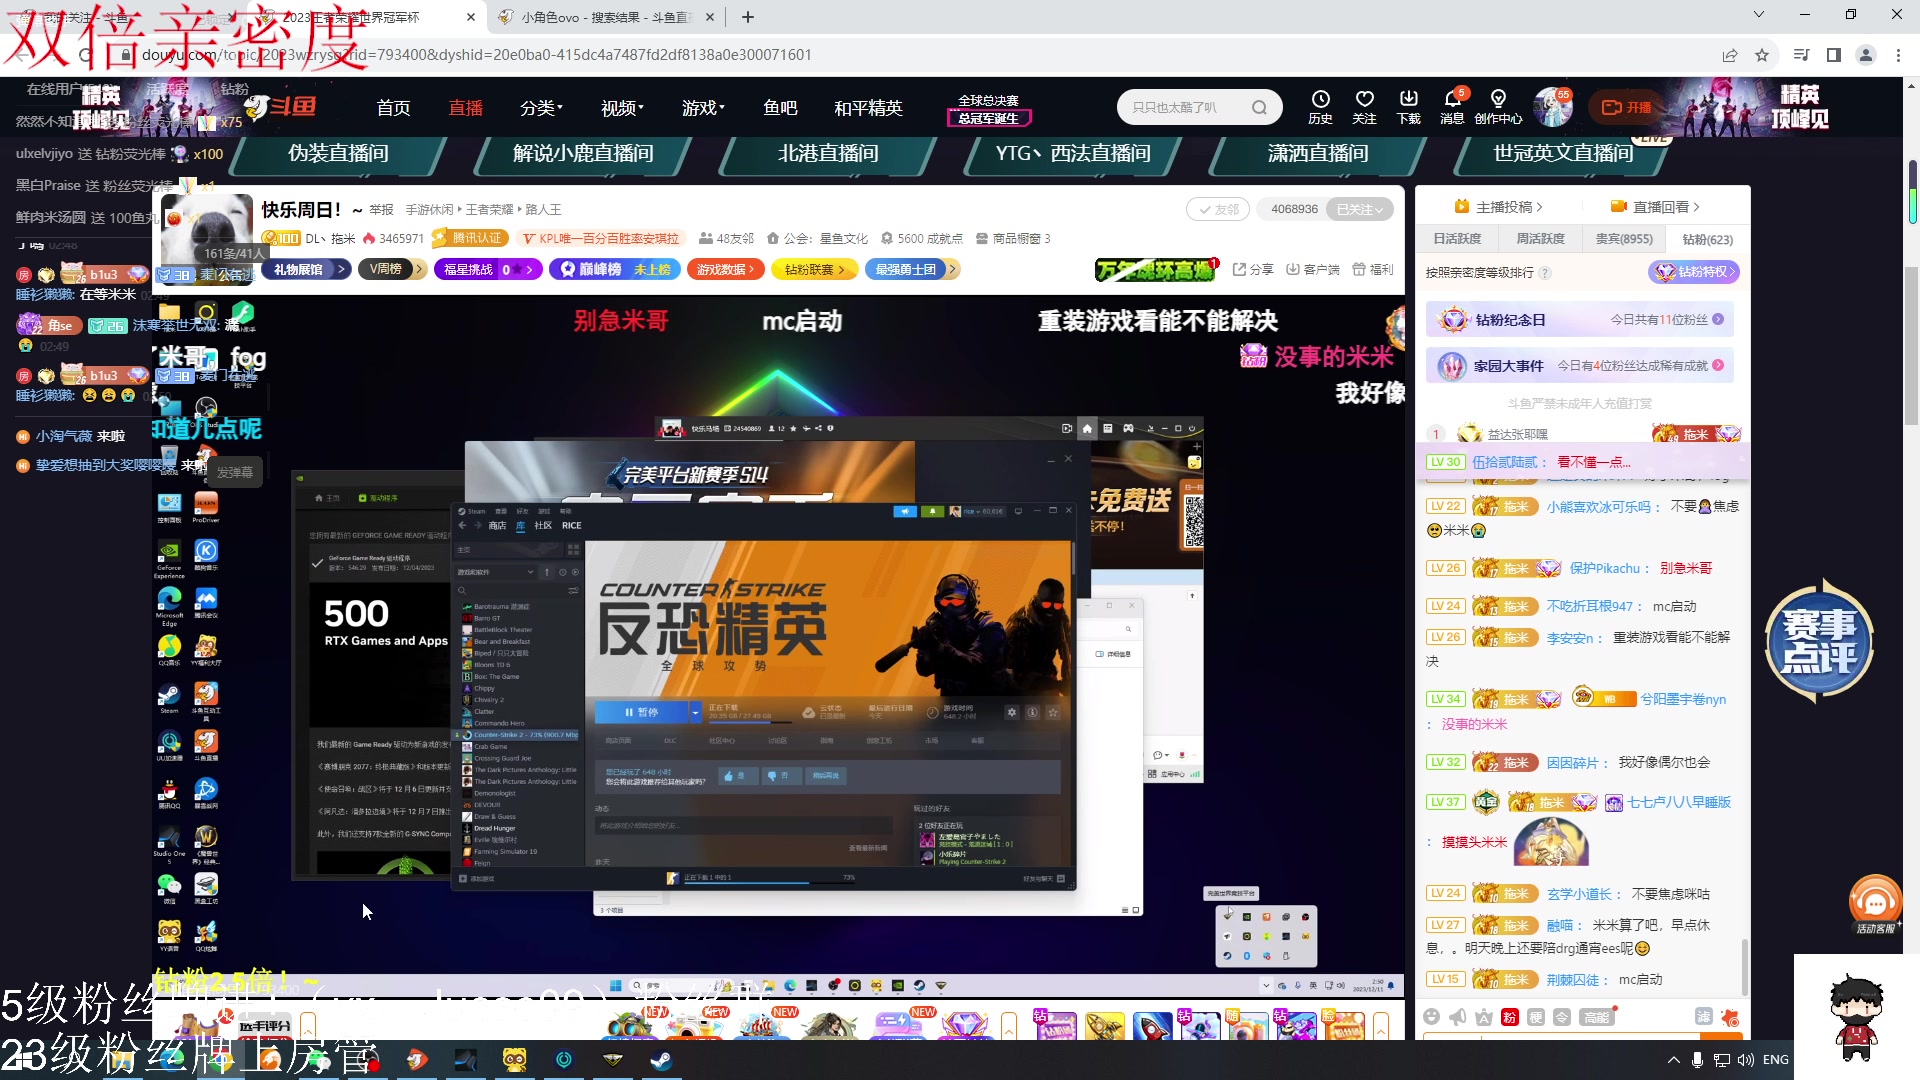
Task: Click the 消息 notification icon in the header
Action: coord(1452,107)
